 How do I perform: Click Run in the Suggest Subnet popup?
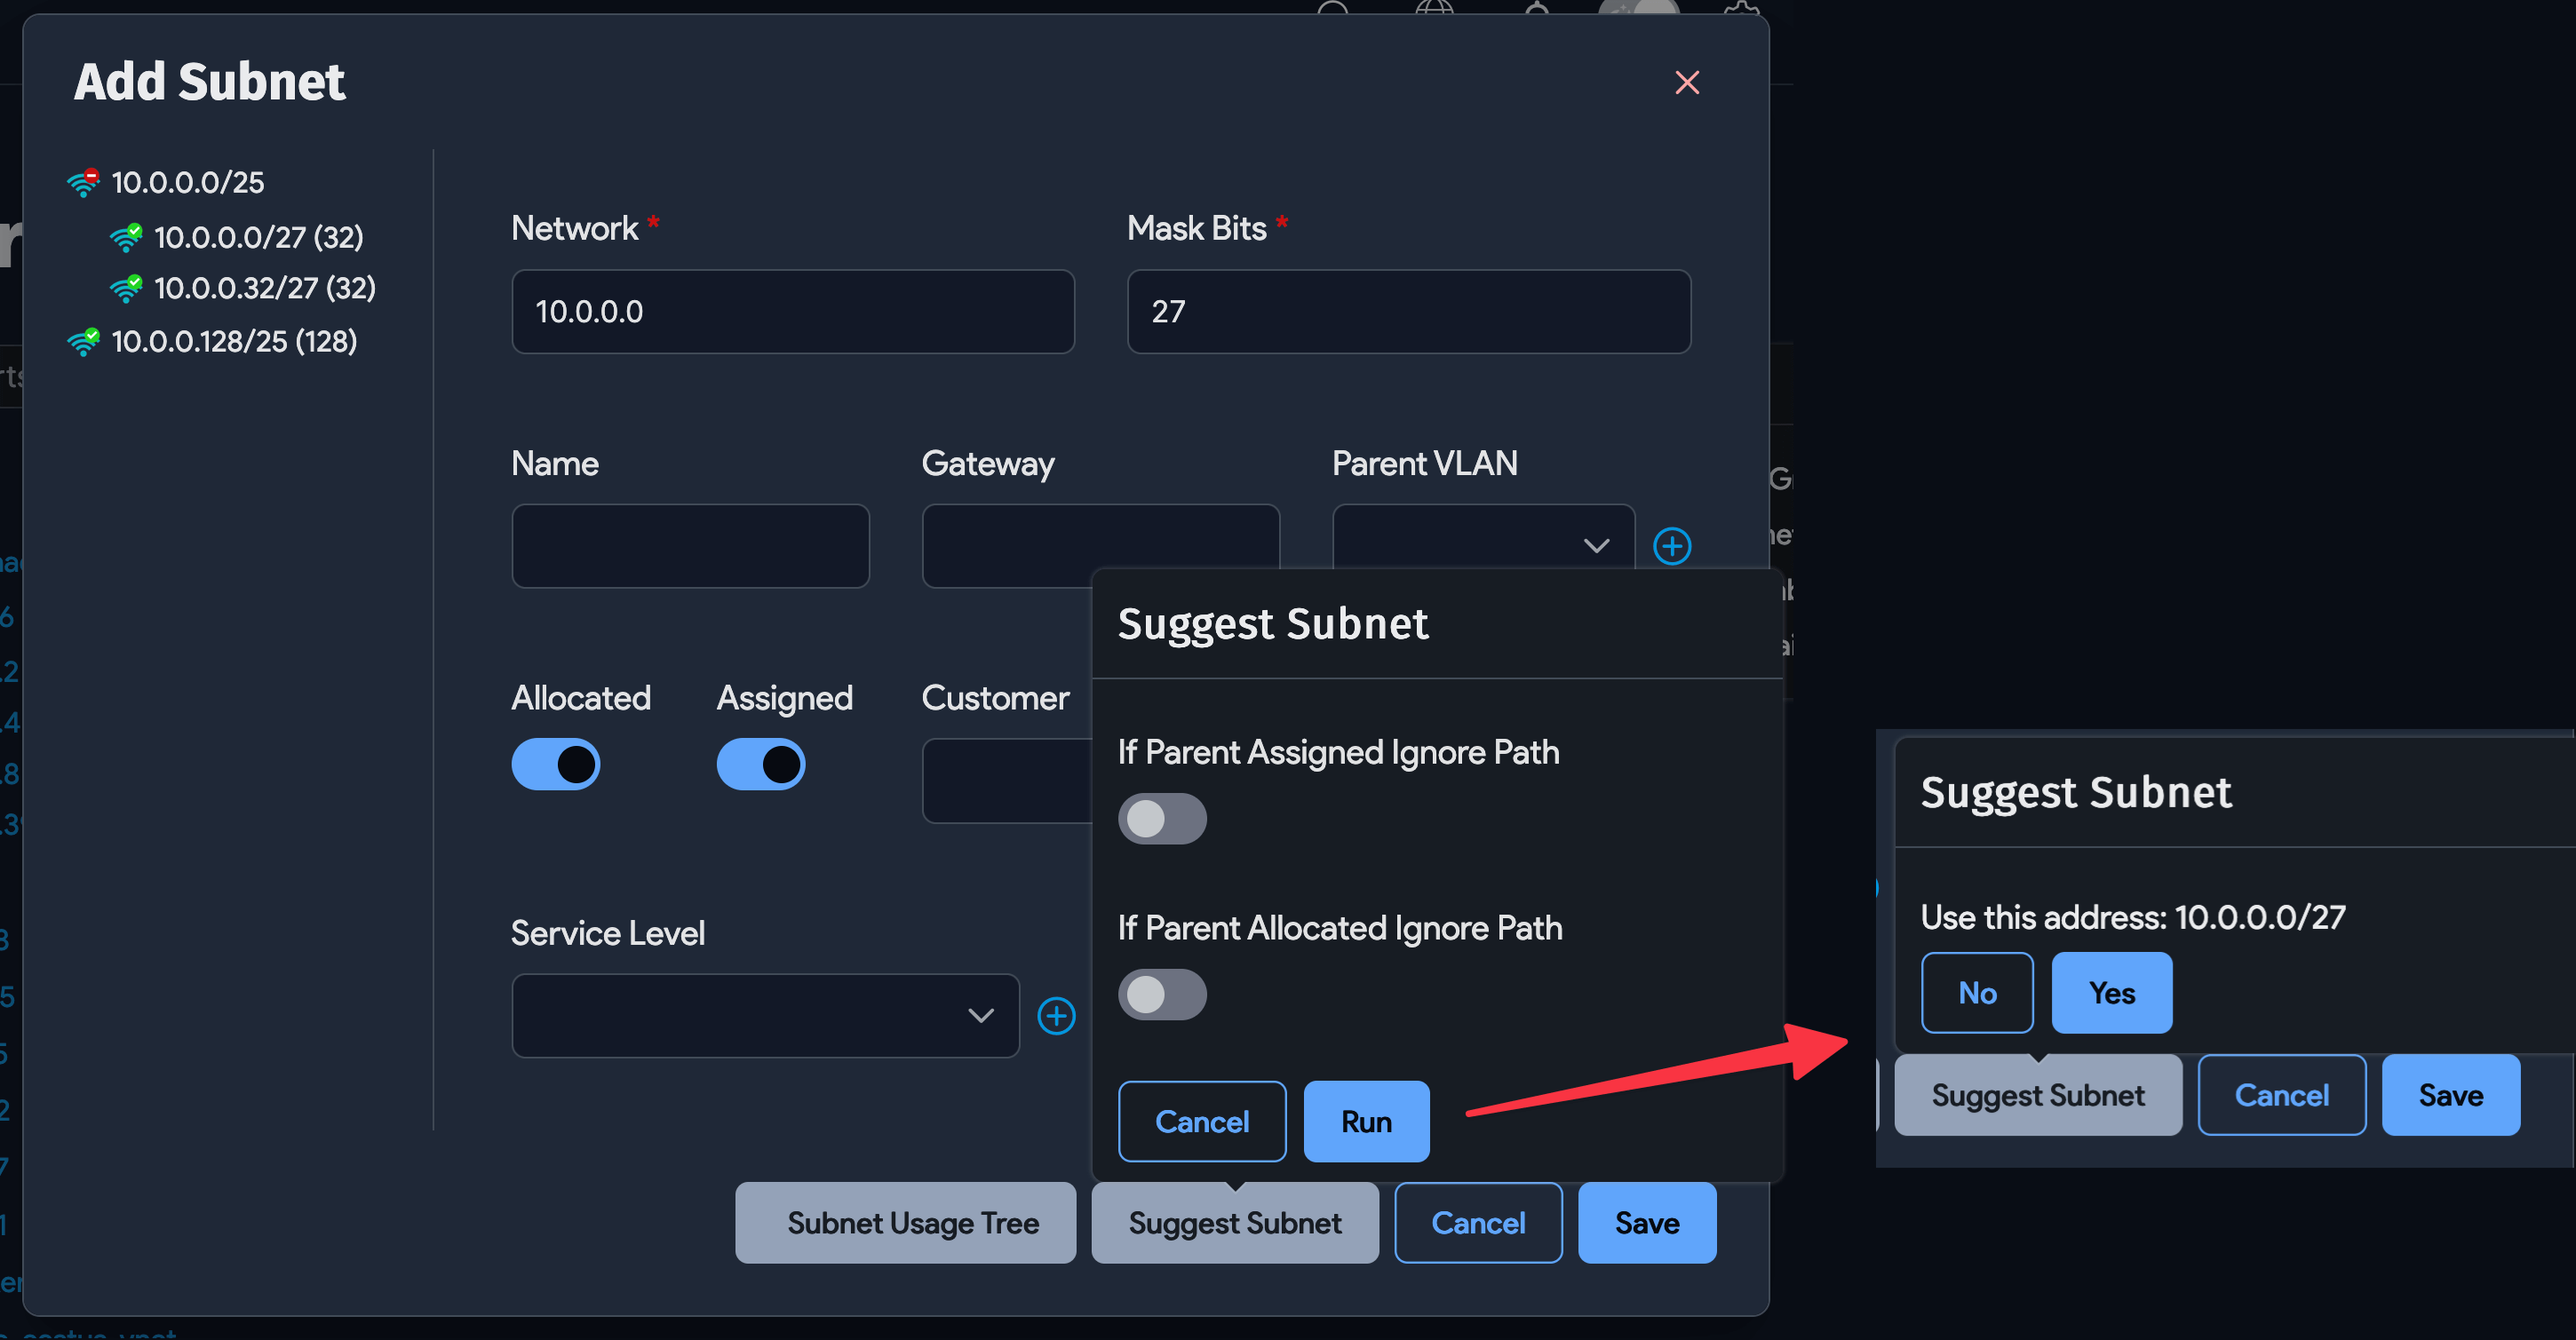click(x=1366, y=1121)
